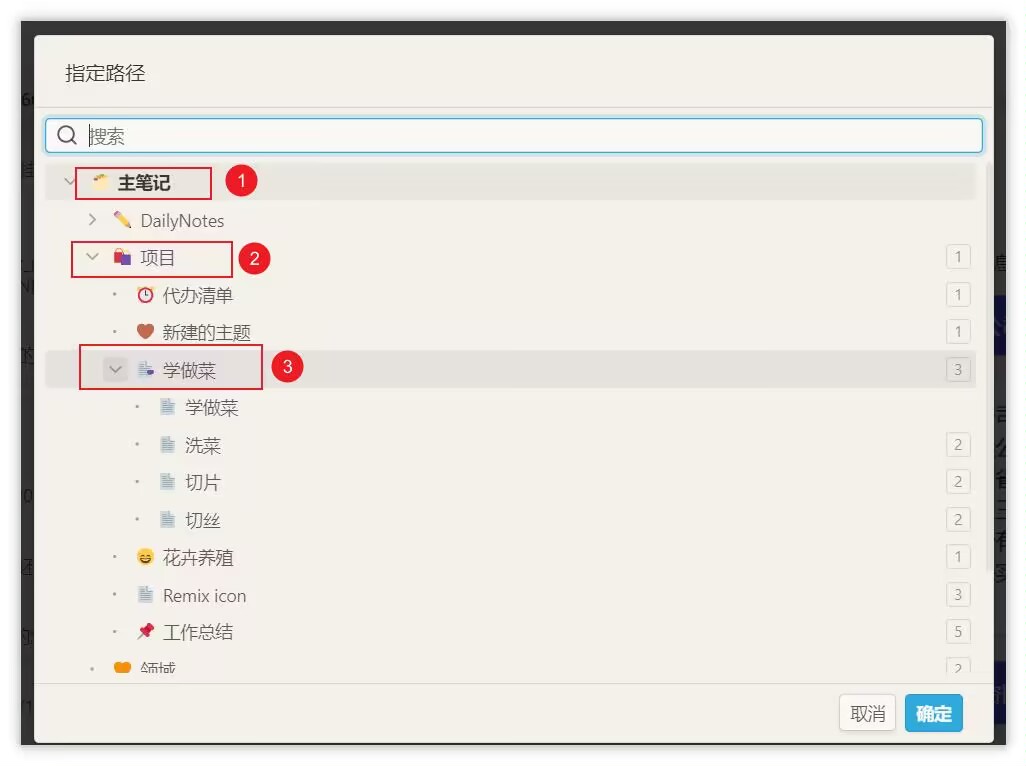Click the count badge on 洗菜 row
This screenshot has width=1026, height=766.
tap(958, 445)
